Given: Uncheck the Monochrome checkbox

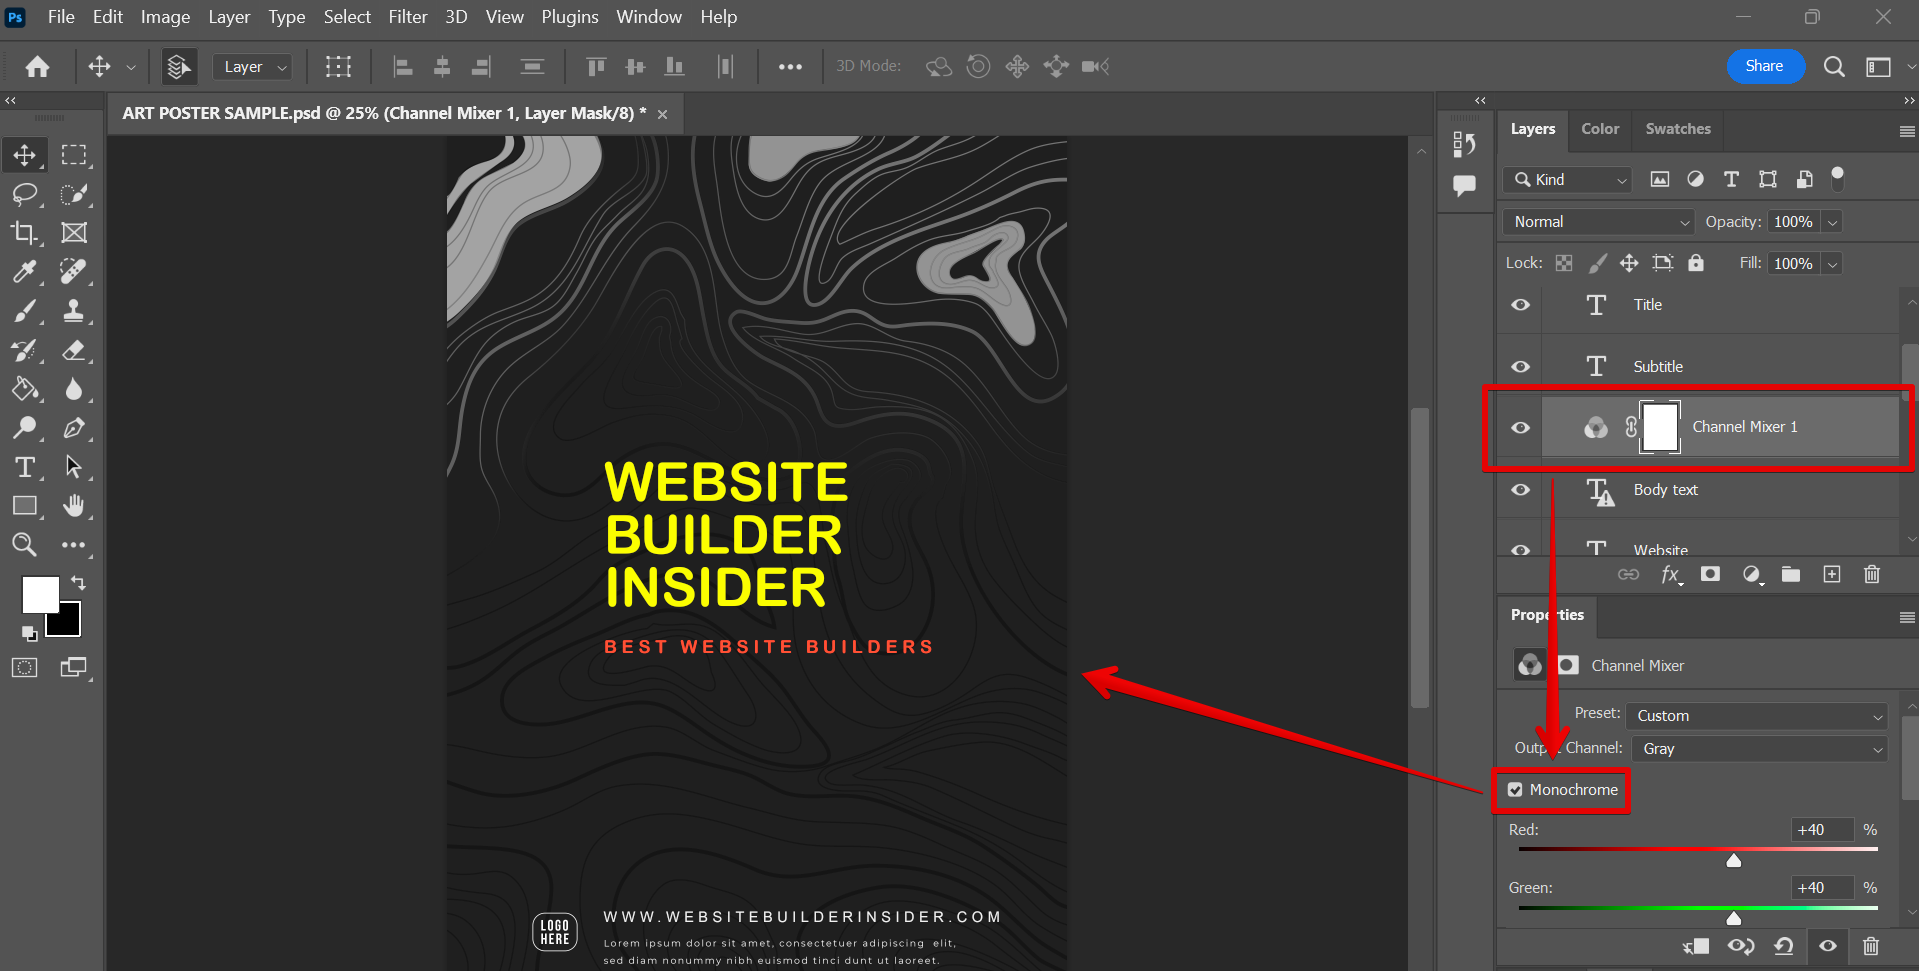Looking at the screenshot, I should coord(1515,790).
